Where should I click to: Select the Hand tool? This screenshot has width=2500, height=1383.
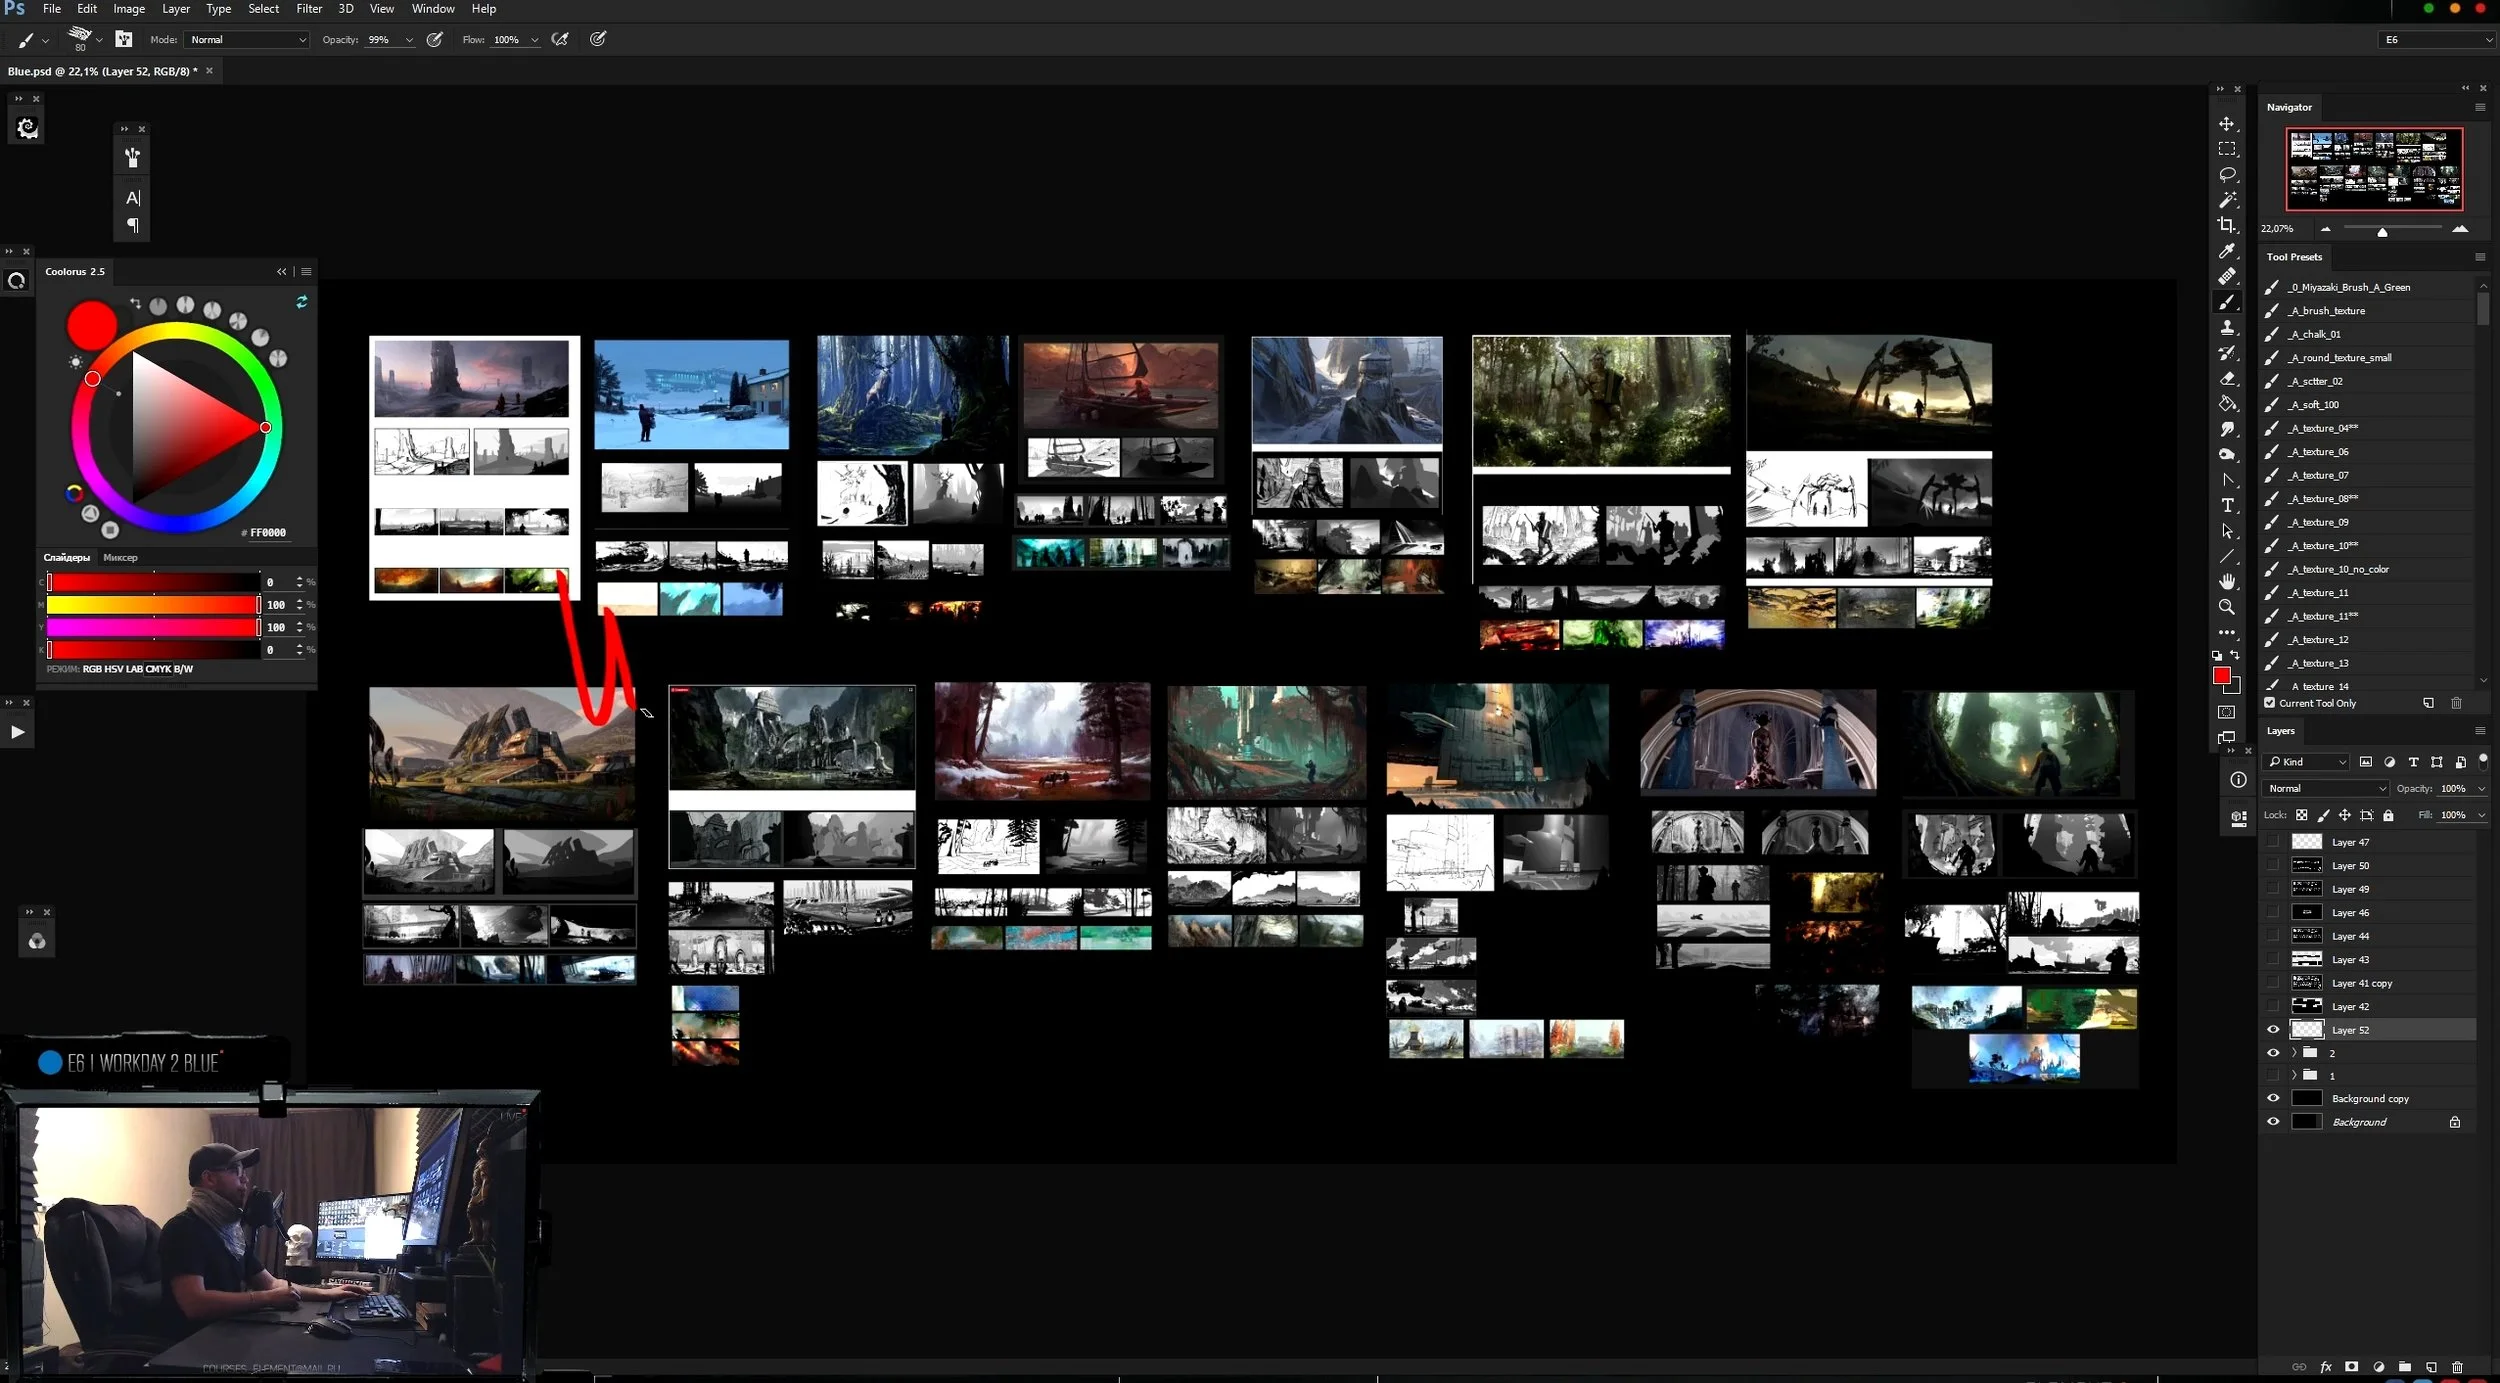click(x=2227, y=581)
